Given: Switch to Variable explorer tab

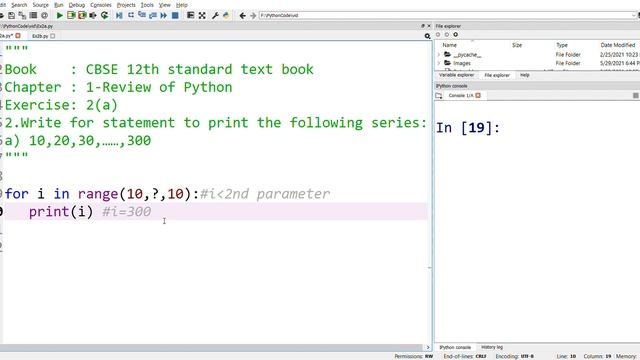Looking at the screenshot, I should [x=456, y=76].
